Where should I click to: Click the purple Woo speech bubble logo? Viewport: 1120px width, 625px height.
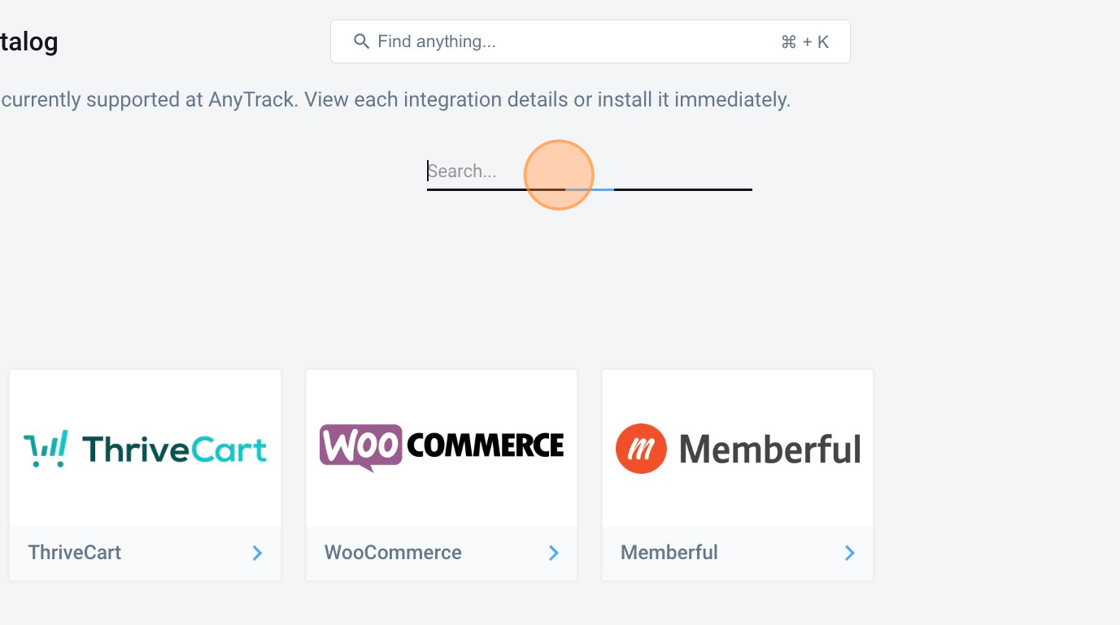click(x=361, y=448)
